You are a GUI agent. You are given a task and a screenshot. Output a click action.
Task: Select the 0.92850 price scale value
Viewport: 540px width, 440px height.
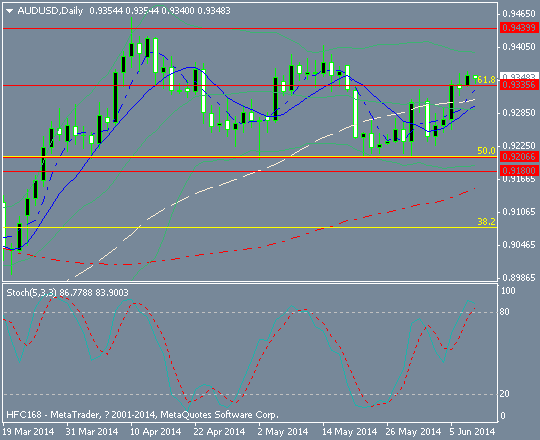point(519,113)
